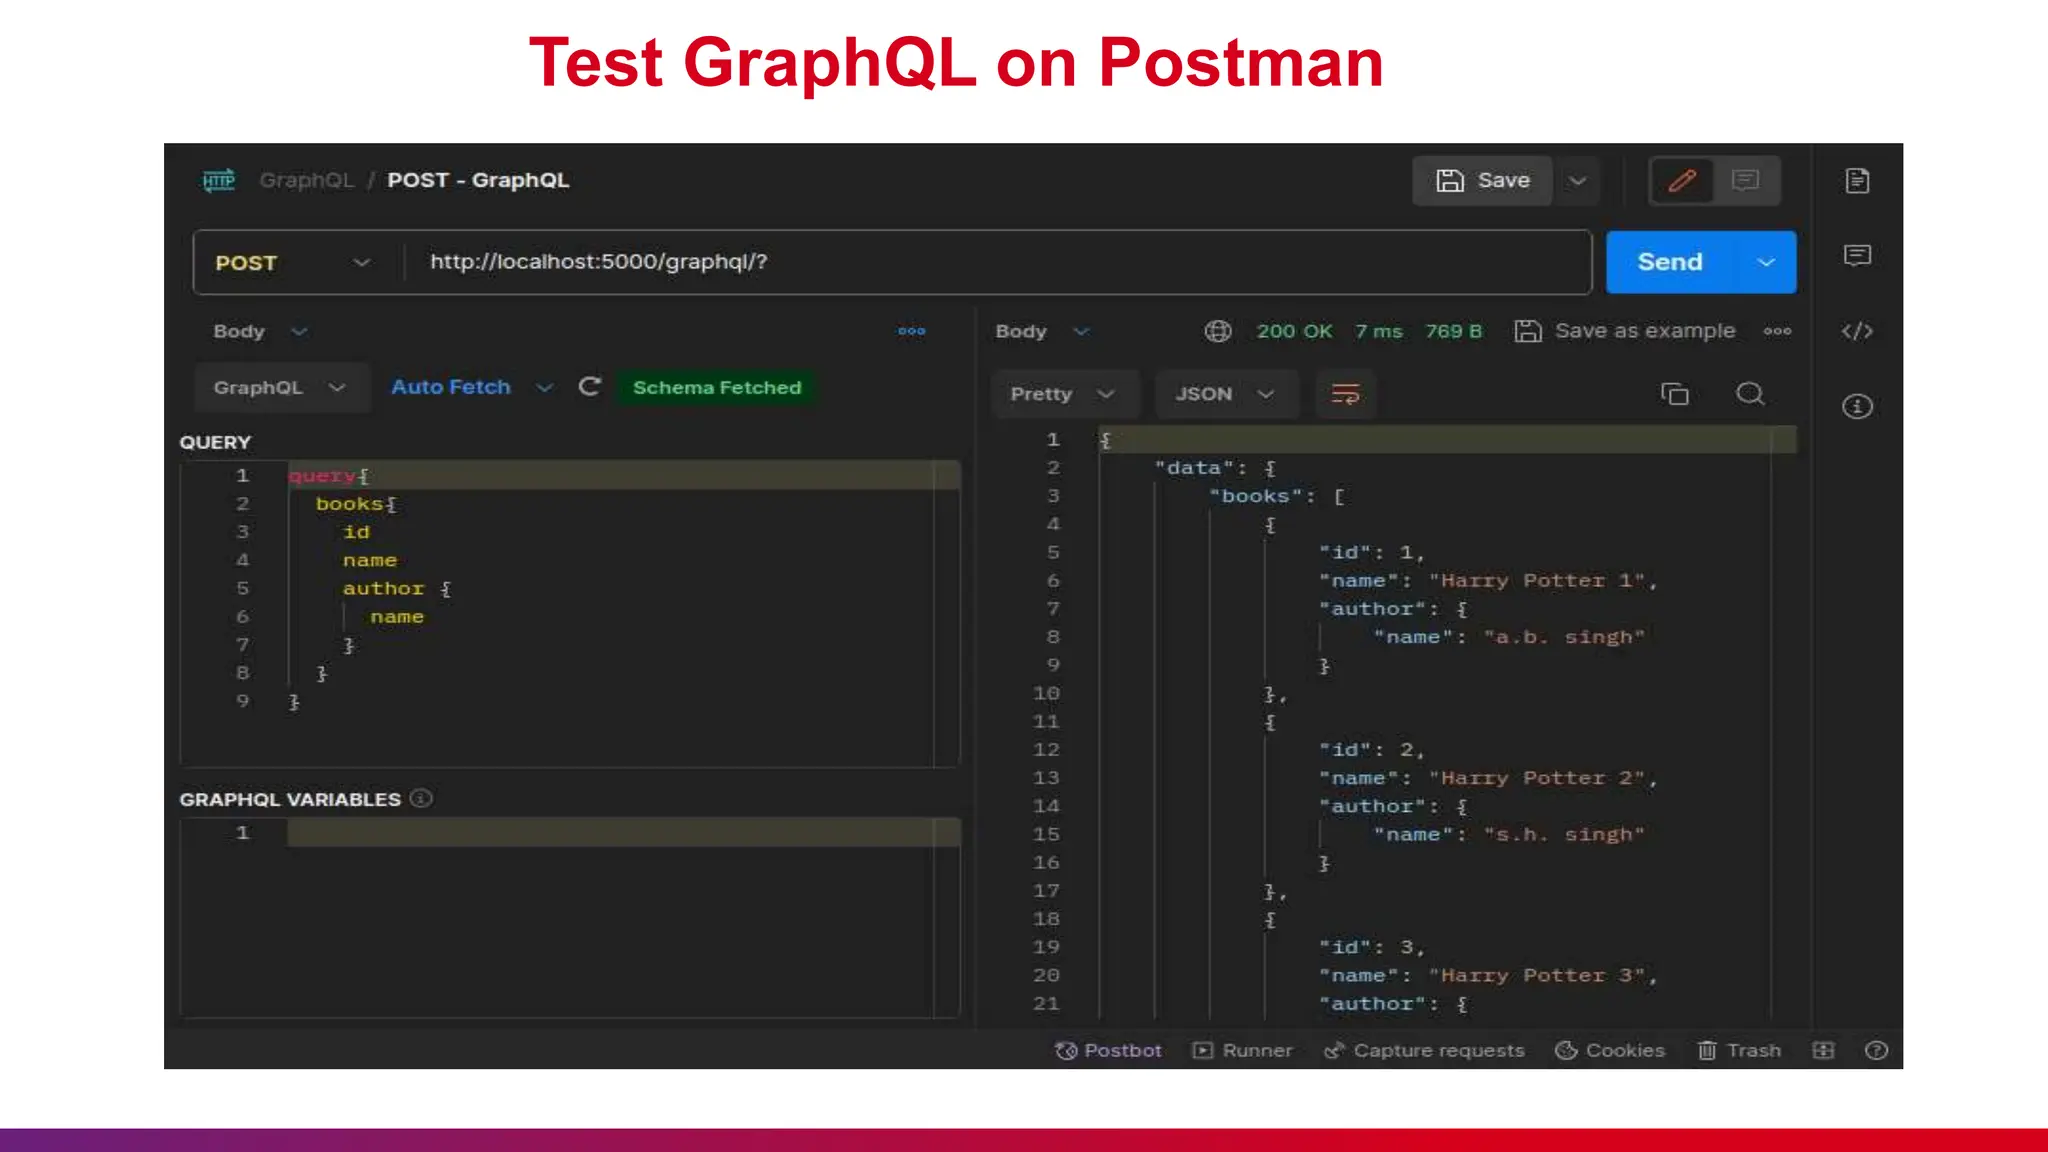
Task: Open the POST method dropdown
Action: coord(292,263)
